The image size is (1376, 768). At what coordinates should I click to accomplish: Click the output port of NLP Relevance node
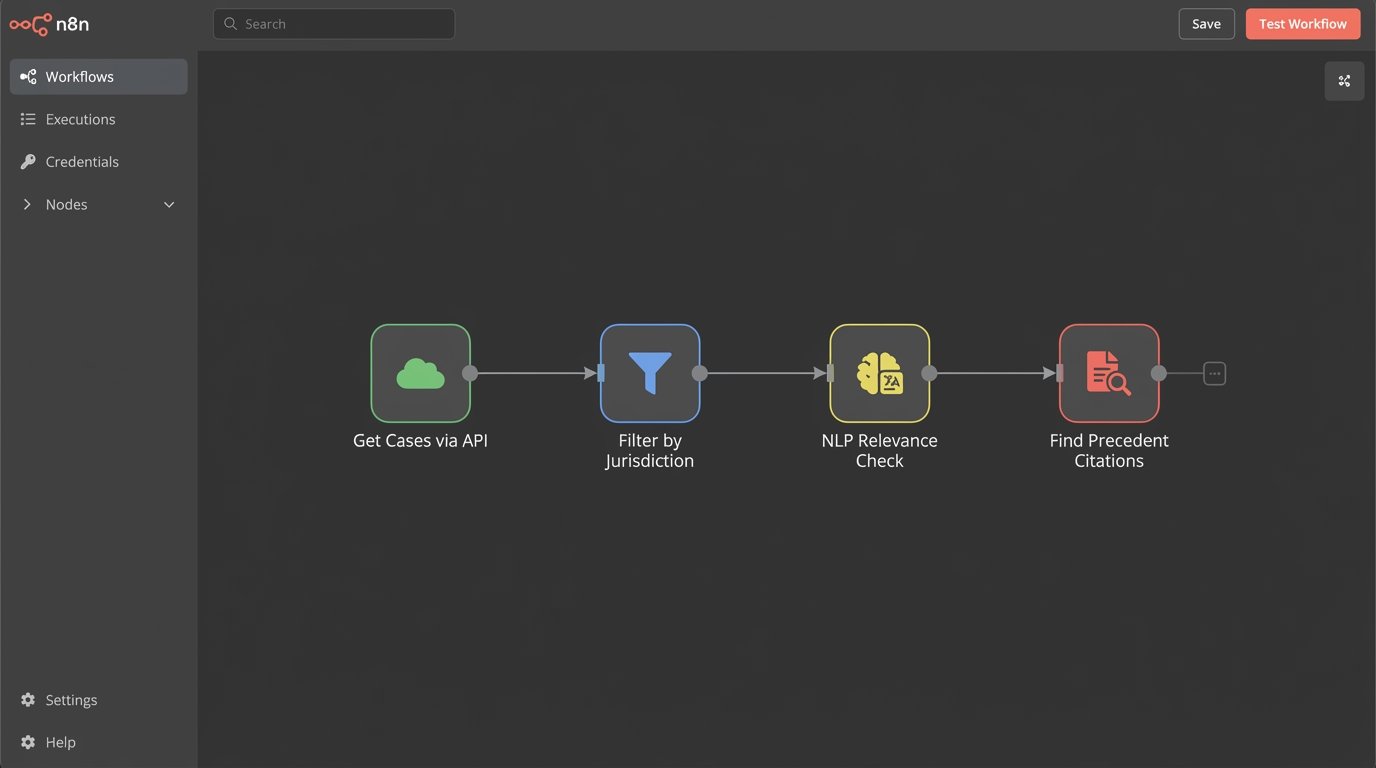point(929,373)
